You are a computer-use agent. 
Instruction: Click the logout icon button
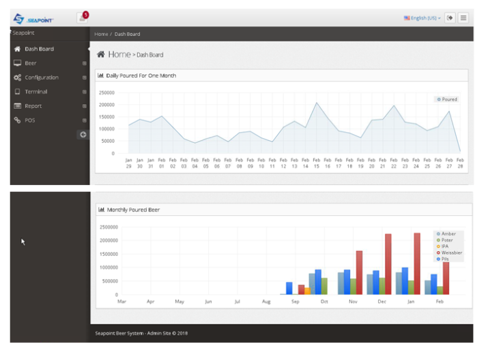[450, 18]
